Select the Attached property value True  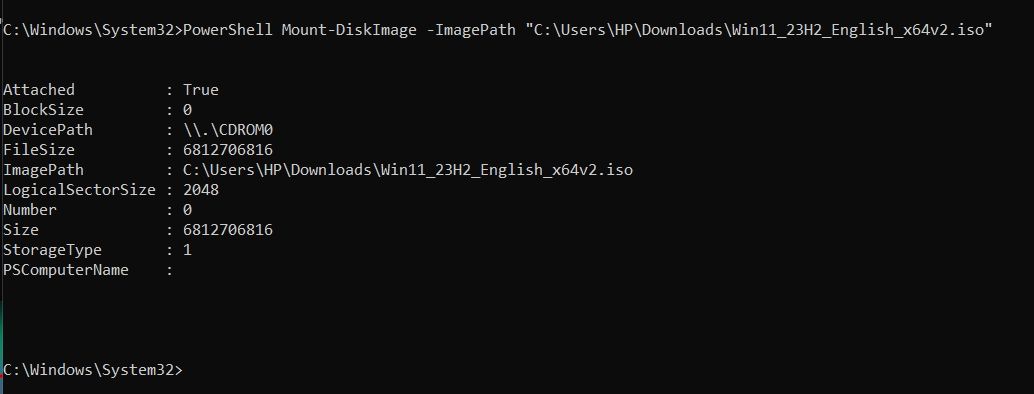click(201, 90)
